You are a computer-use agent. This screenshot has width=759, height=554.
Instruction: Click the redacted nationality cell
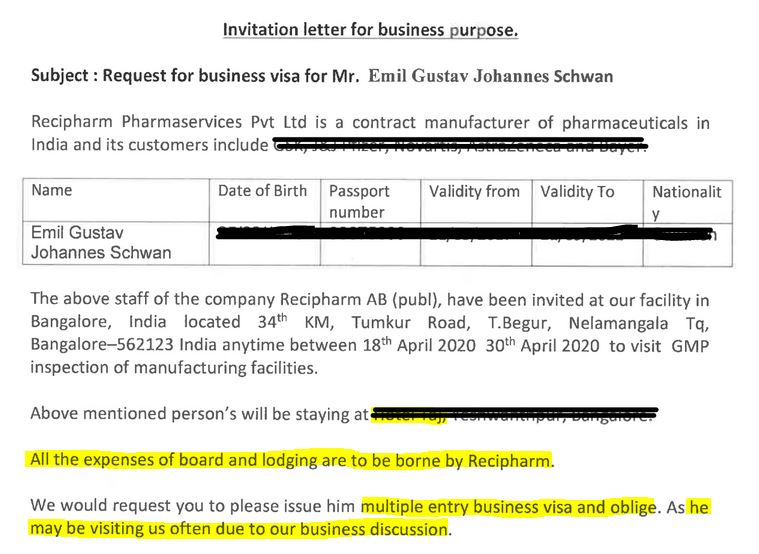coord(685,235)
